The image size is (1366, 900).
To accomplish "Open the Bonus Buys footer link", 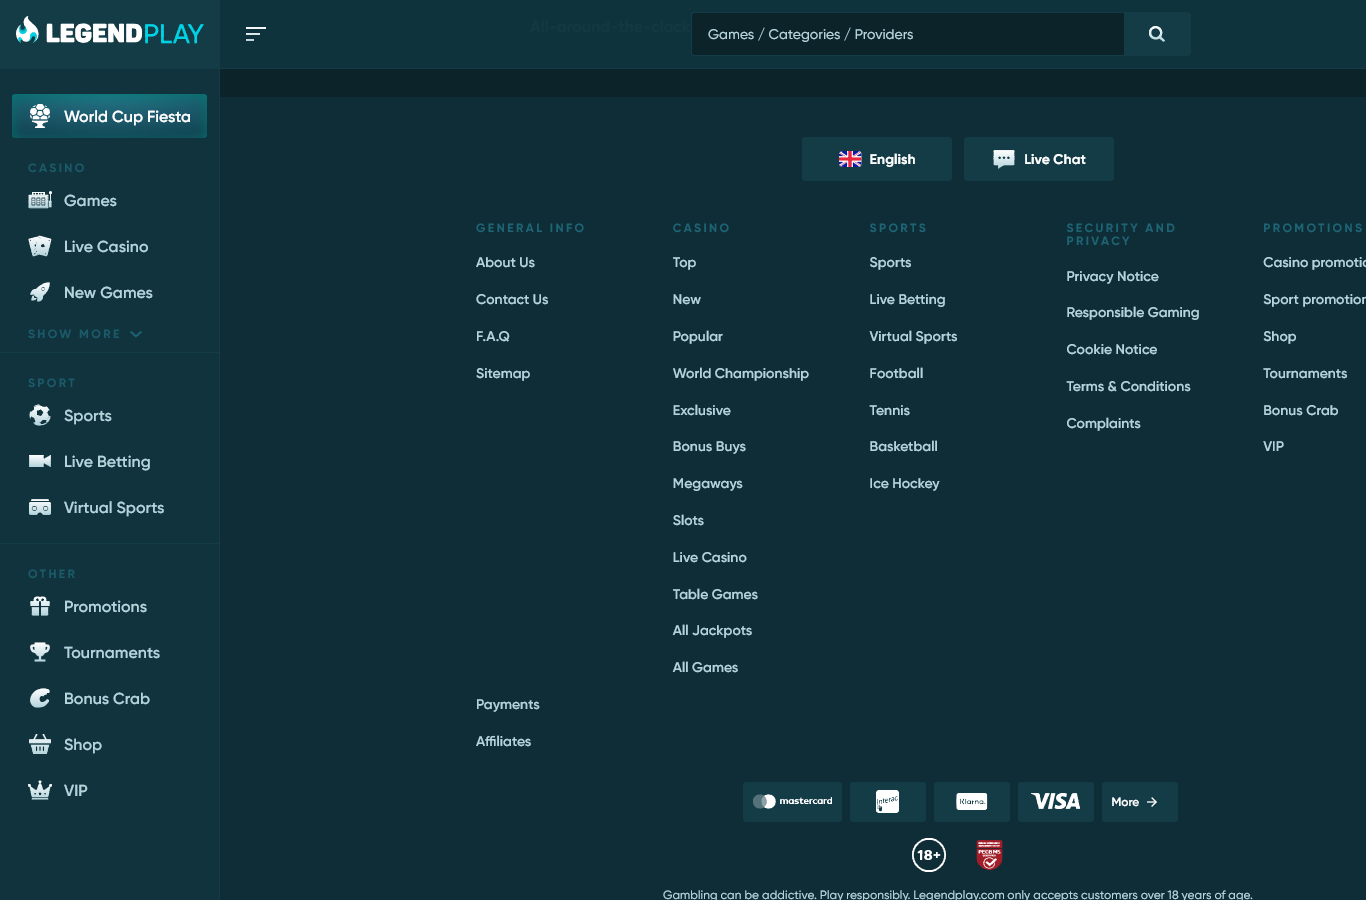I will (709, 446).
